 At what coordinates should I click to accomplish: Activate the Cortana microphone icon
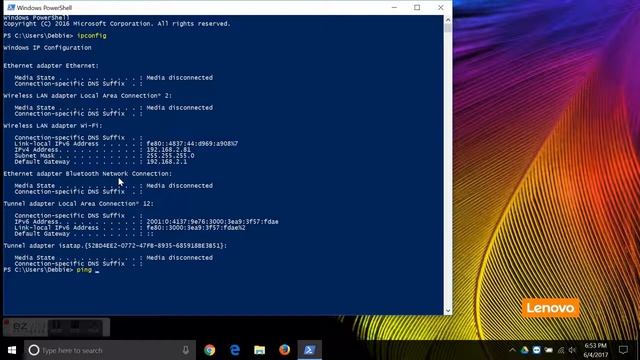186,350
